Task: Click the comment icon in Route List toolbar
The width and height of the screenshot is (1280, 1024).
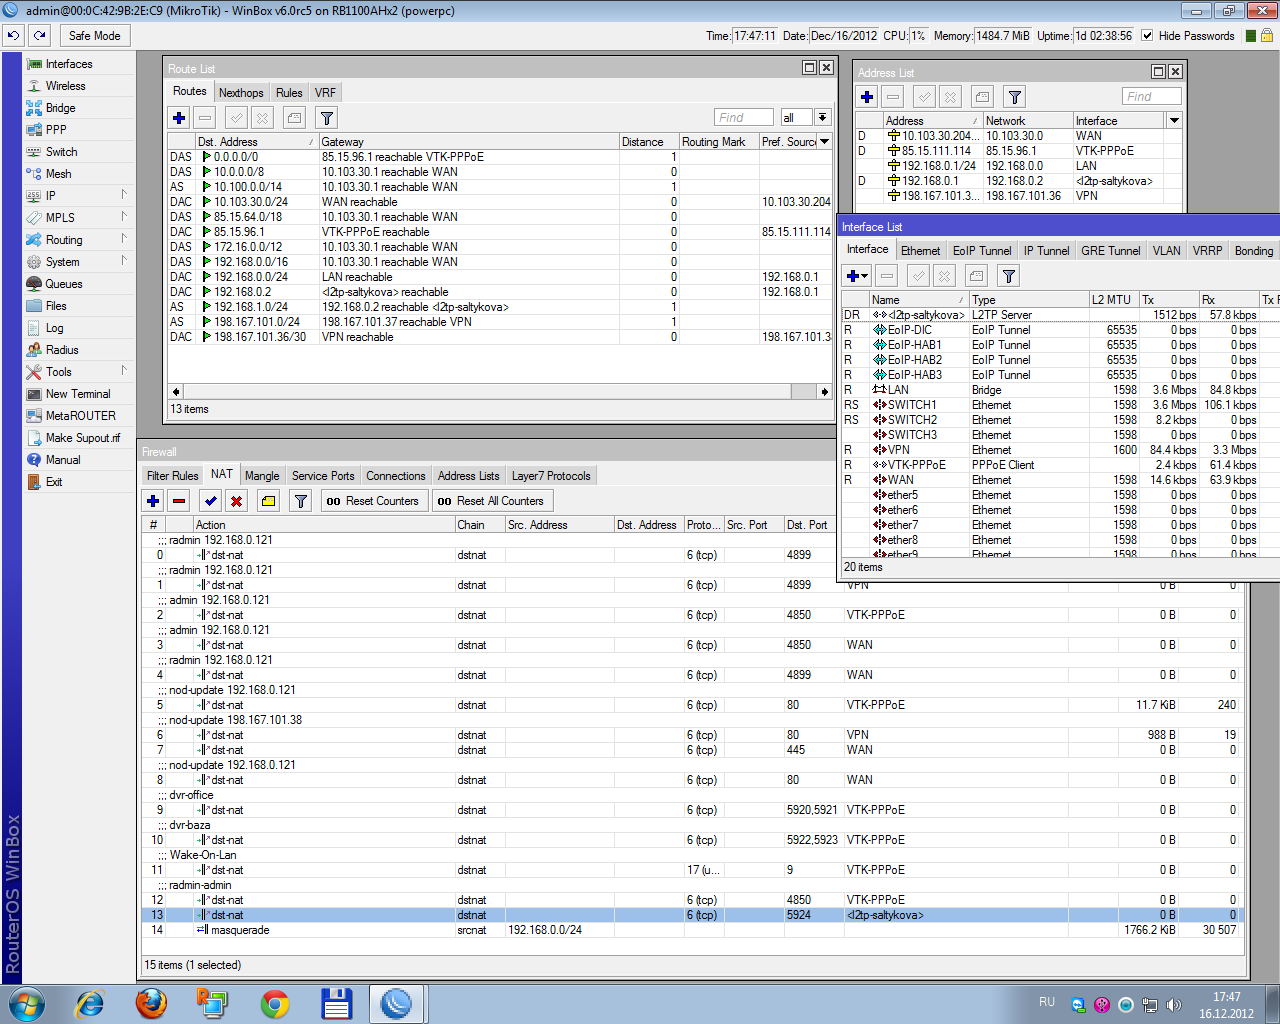Action: click(x=294, y=118)
